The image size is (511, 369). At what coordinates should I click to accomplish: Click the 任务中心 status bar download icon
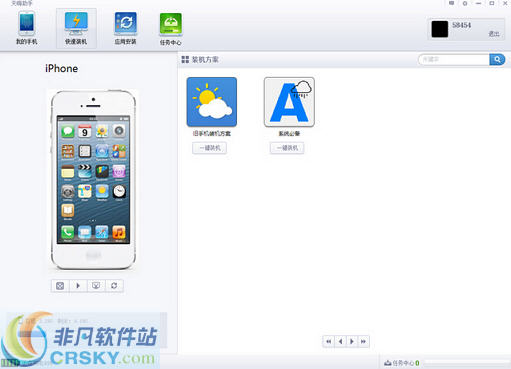387,363
